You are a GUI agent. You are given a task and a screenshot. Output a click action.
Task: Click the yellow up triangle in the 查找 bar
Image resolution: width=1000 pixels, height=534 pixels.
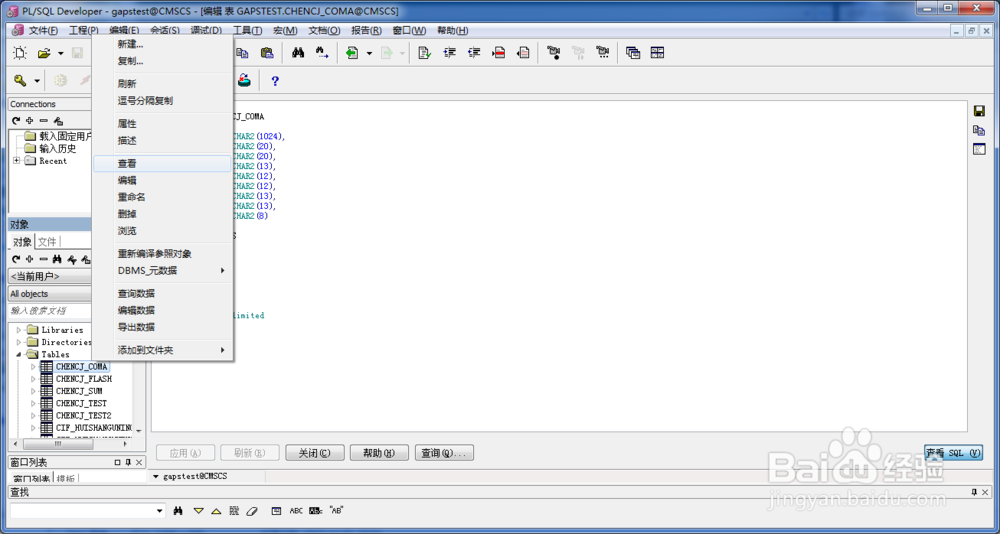(x=216, y=511)
